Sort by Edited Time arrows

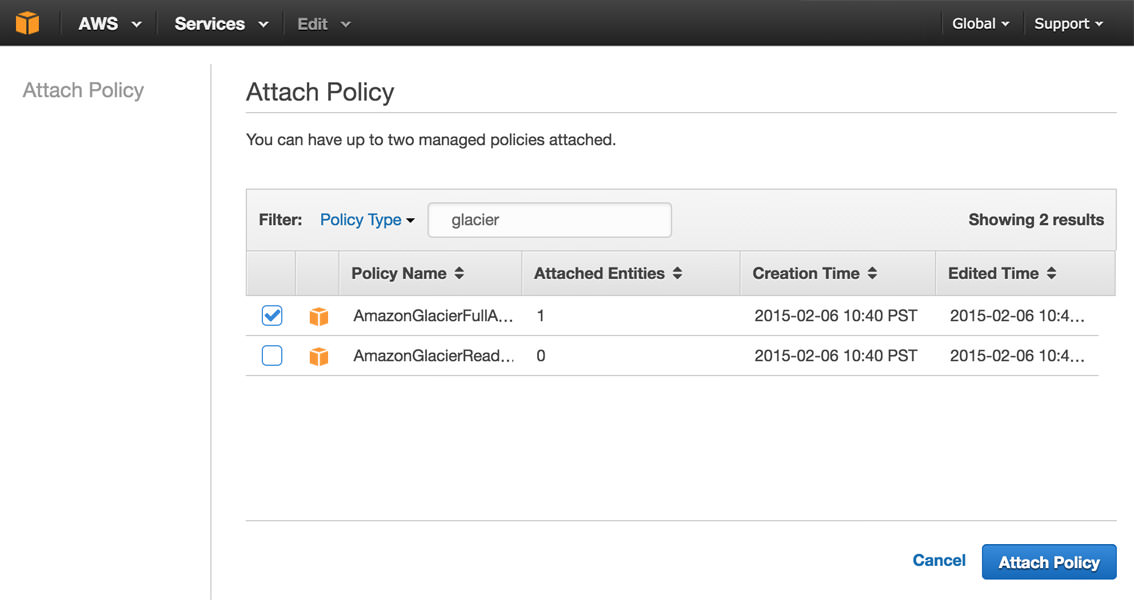pos(1052,273)
